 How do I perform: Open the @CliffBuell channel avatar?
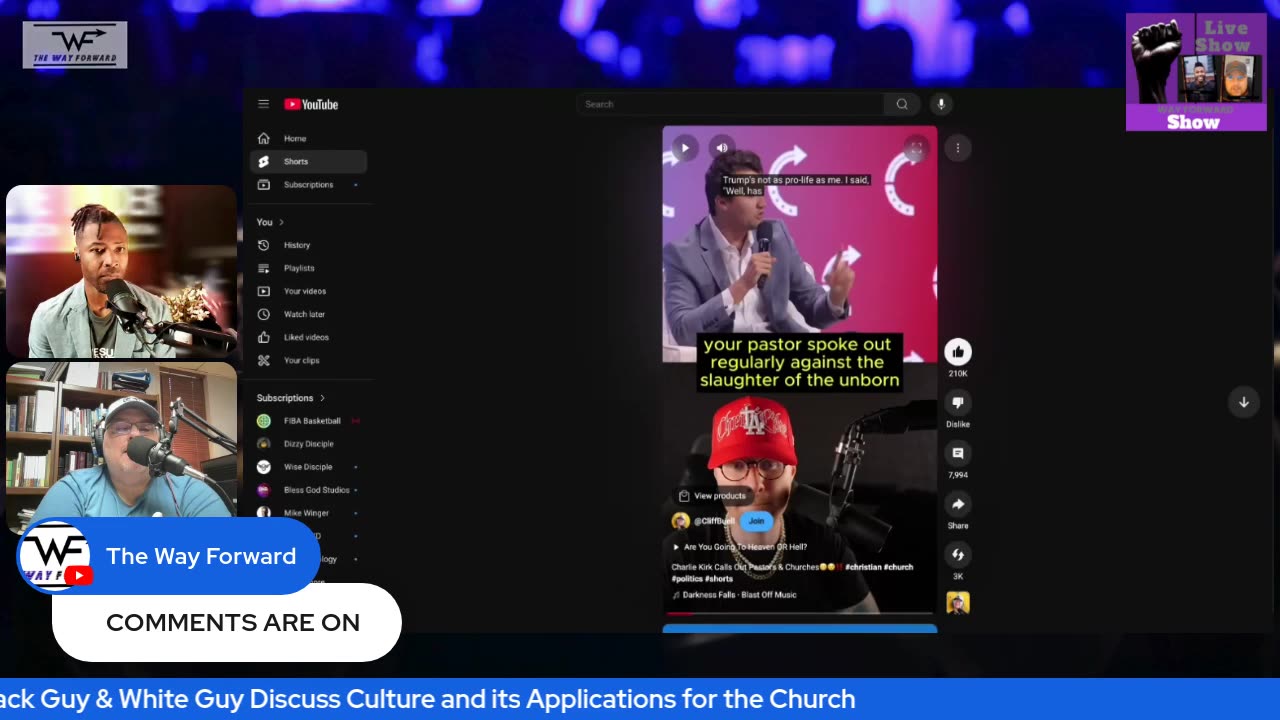(681, 521)
